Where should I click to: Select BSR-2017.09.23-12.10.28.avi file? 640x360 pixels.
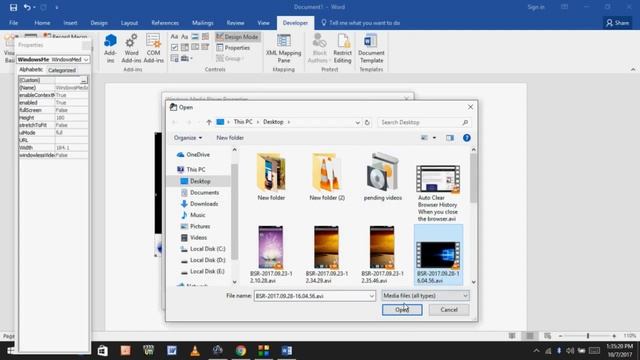click(271, 254)
